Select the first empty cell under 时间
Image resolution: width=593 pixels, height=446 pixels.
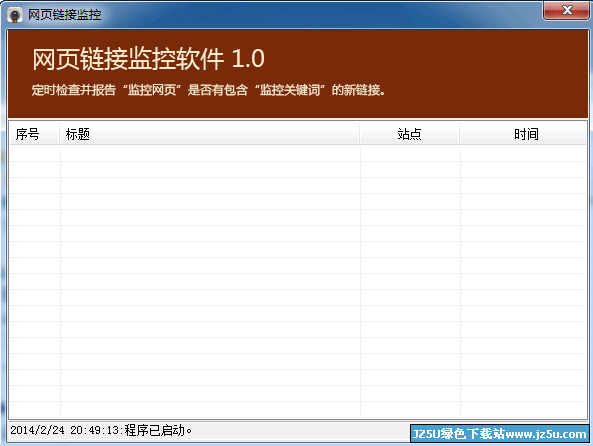tap(523, 153)
